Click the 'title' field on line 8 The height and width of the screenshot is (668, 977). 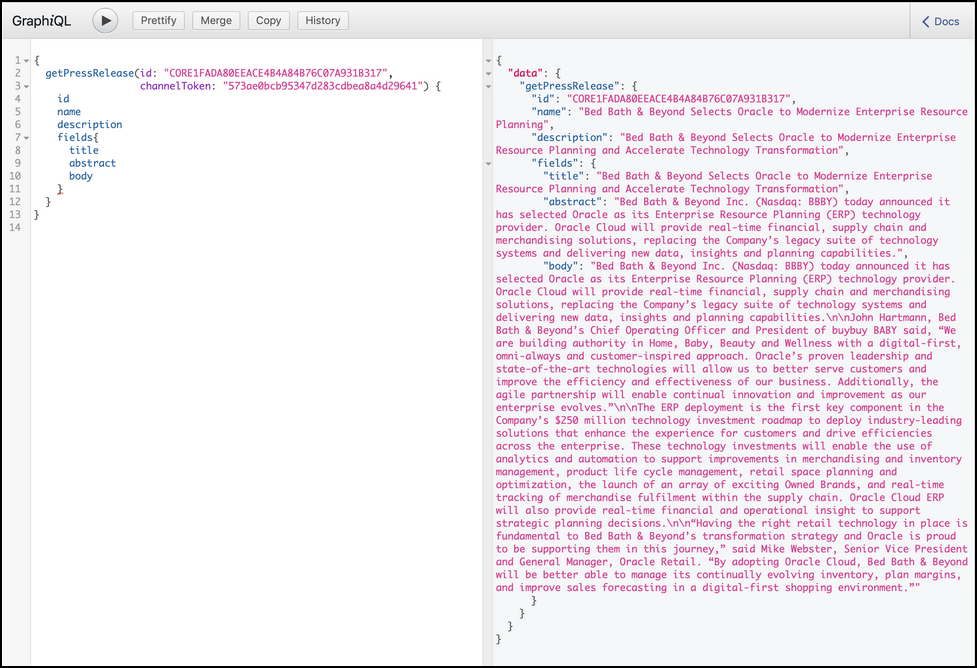point(83,150)
